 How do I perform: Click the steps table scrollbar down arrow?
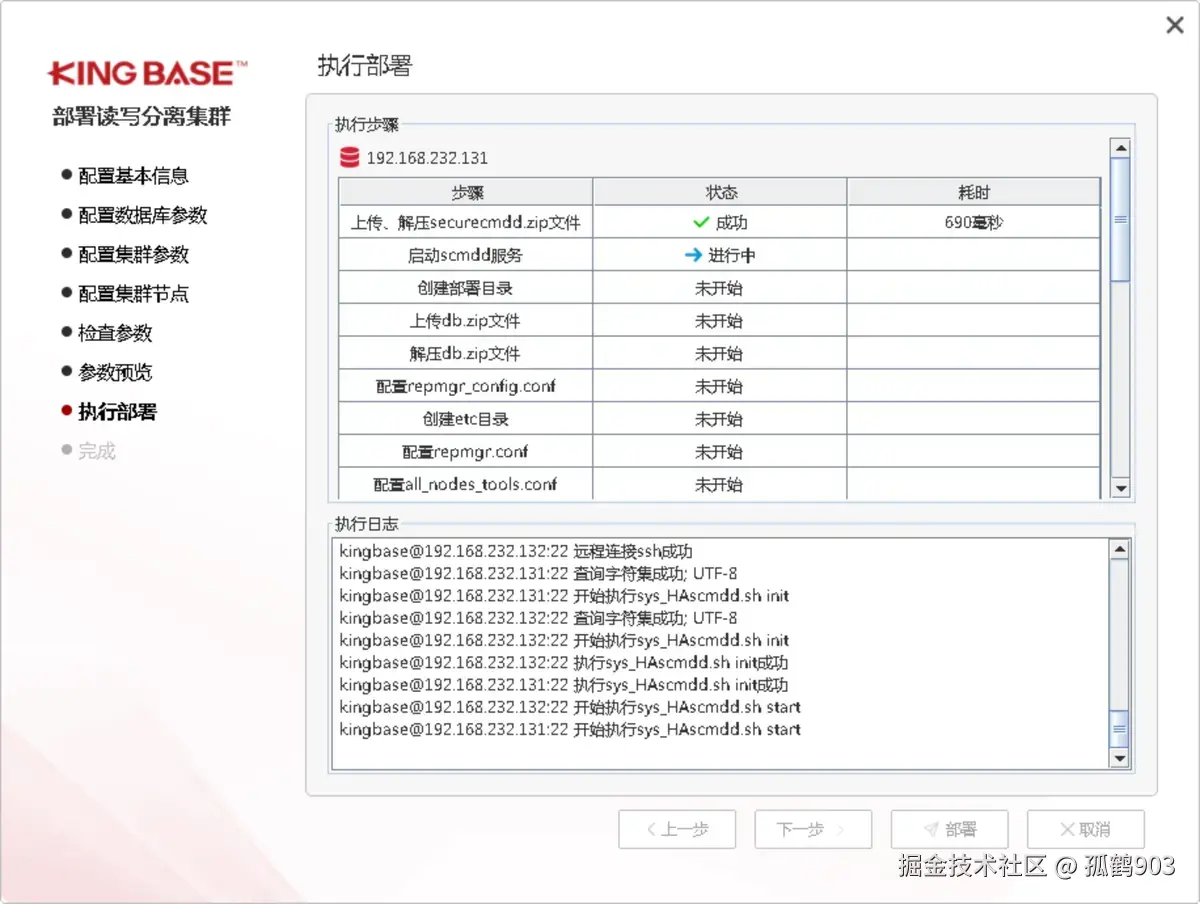(1121, 488)
